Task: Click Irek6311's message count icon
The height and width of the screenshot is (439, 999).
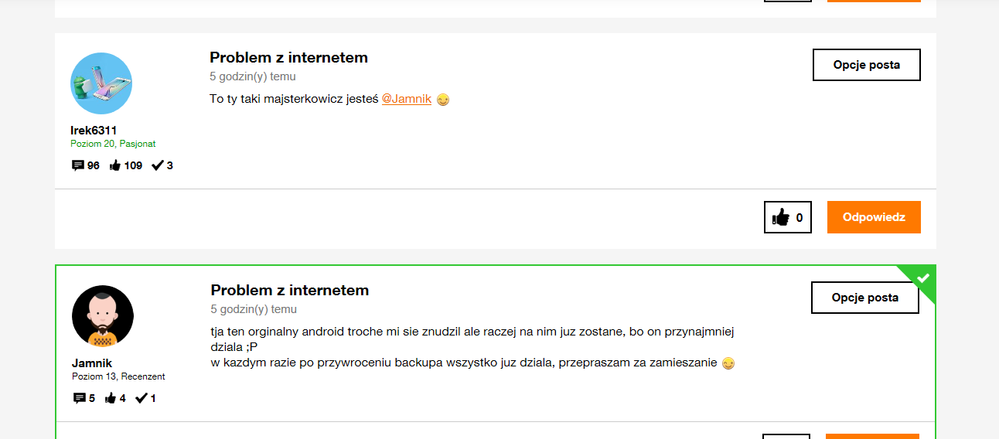Action: (x=78, y=165)
